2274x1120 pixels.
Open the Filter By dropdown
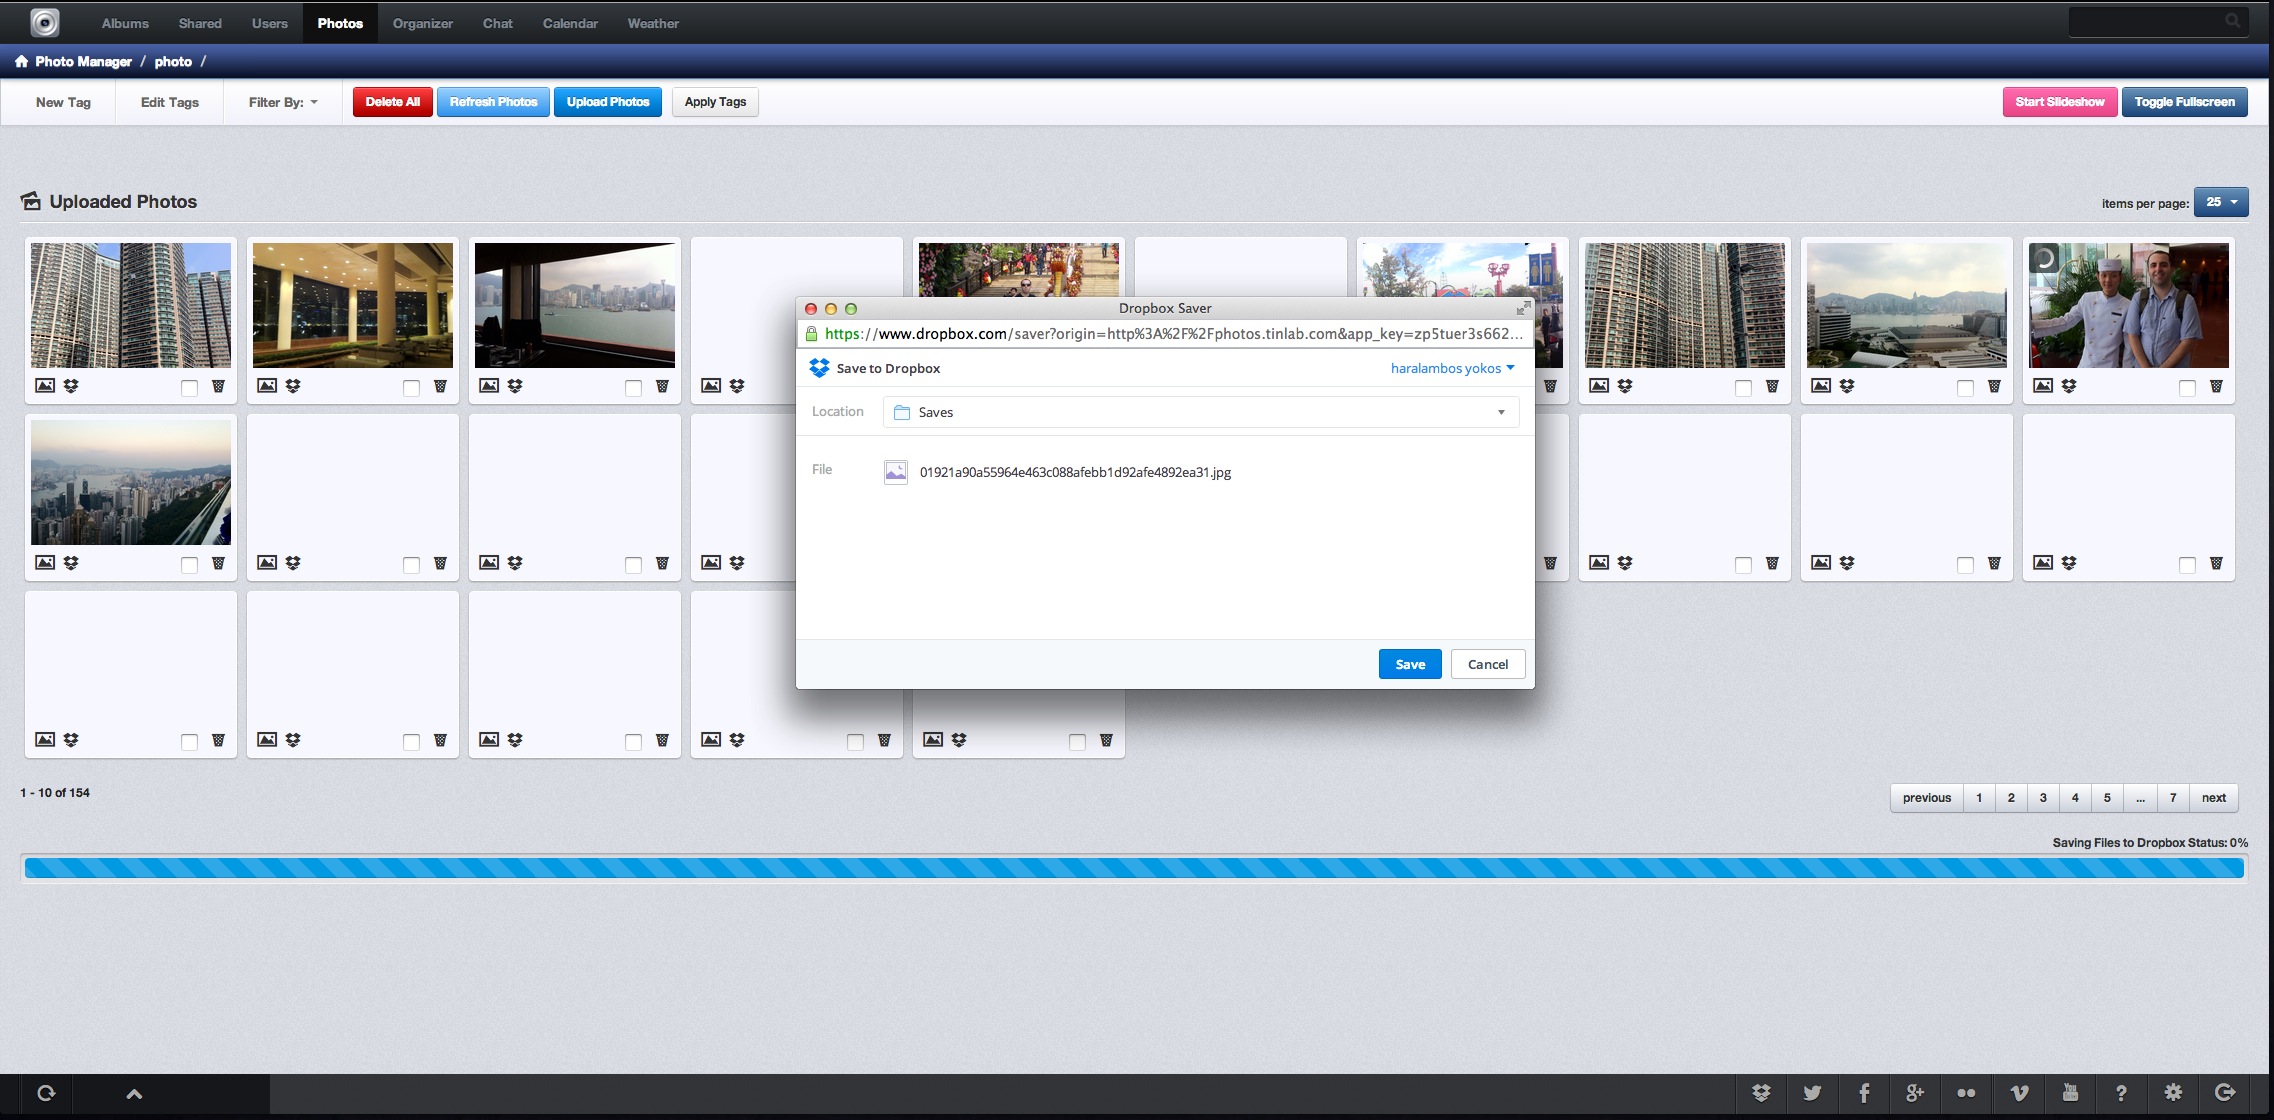point(283,102)
